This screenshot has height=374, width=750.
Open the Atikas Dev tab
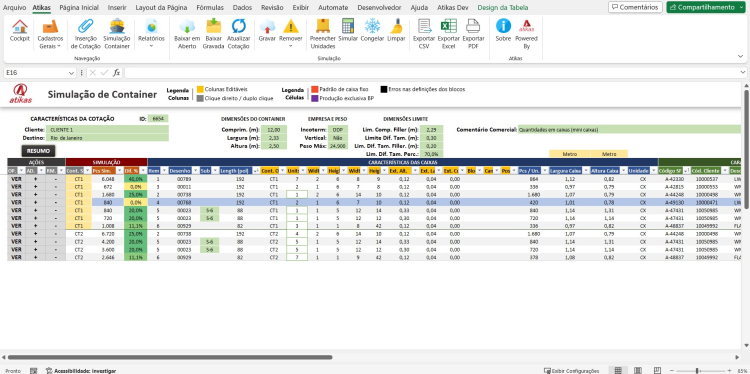tap(452, 8)
